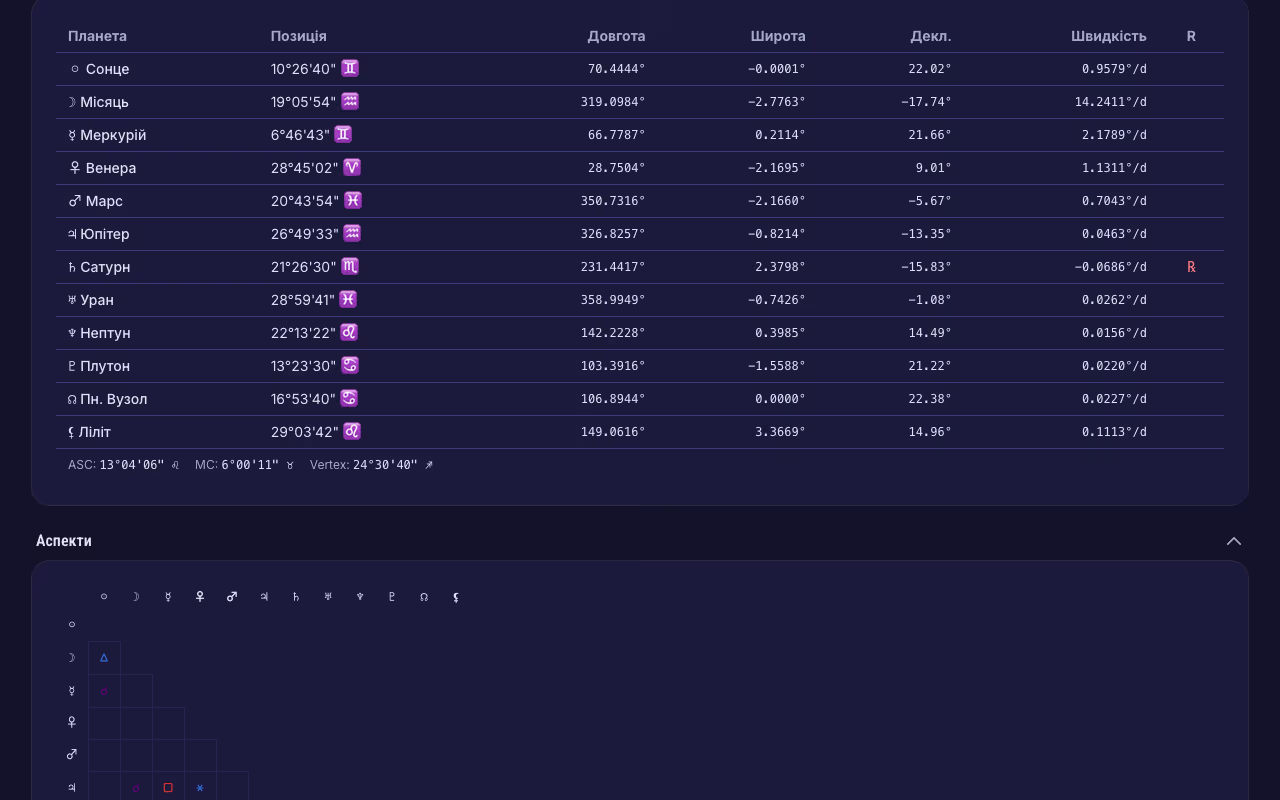Screen dimensions: 1280x800
Task: Select the Плутон planet row name
Action: [104, 366]
